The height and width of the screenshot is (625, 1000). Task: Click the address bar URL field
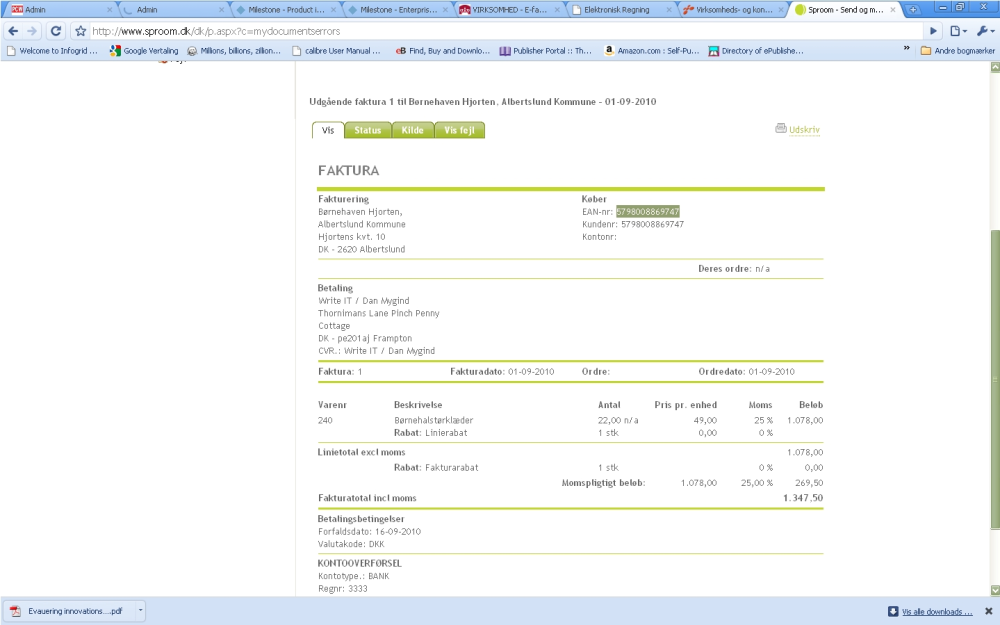click(x=504, y=31)
